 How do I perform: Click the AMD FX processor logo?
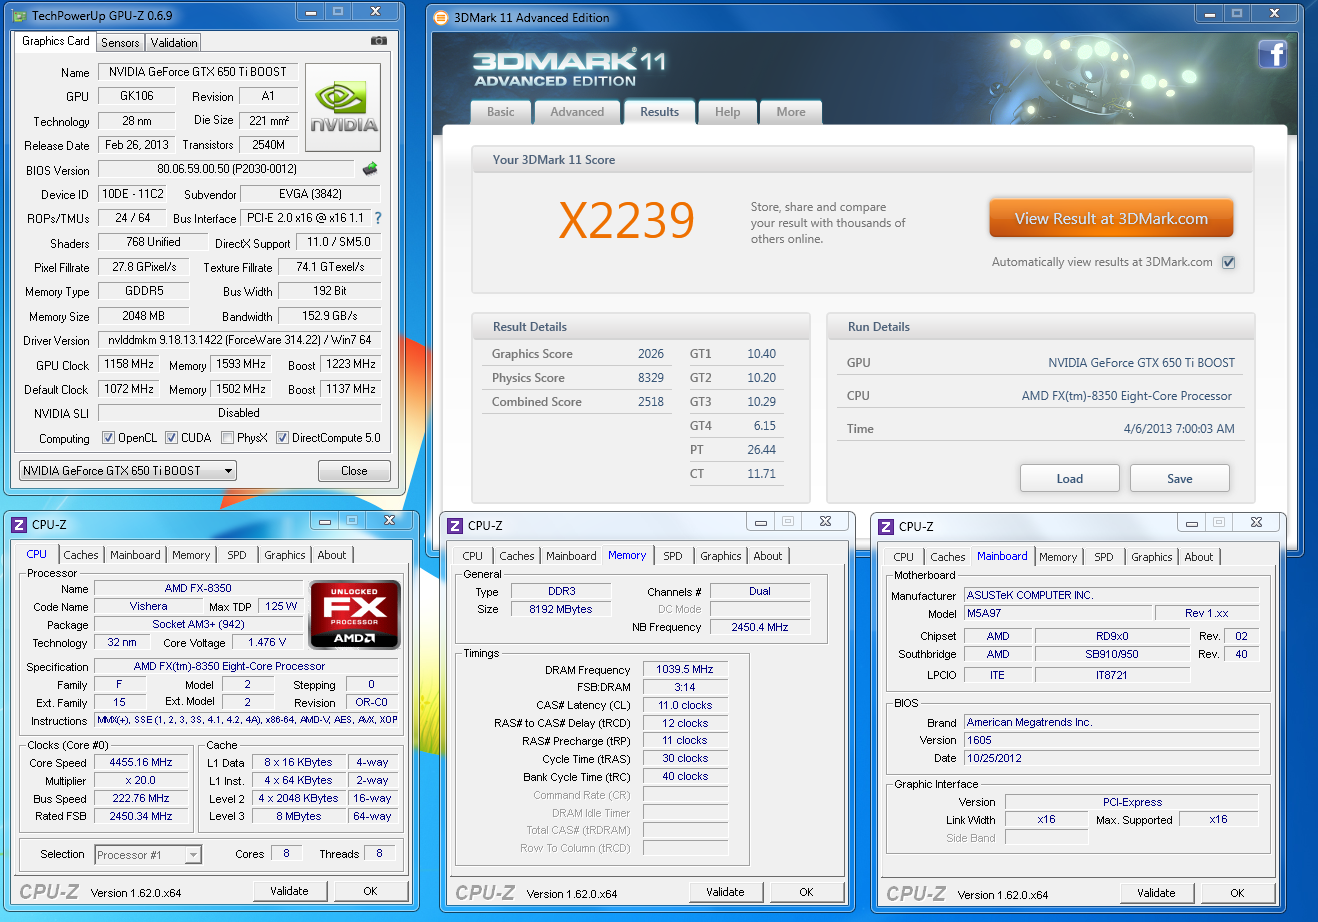pos(355,614)
